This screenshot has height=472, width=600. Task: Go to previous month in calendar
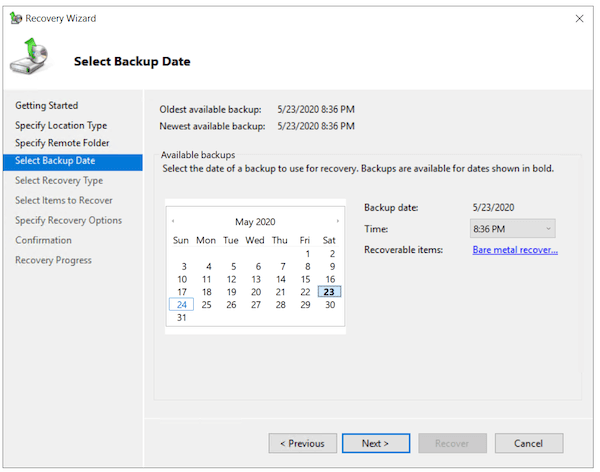[173, 221]
